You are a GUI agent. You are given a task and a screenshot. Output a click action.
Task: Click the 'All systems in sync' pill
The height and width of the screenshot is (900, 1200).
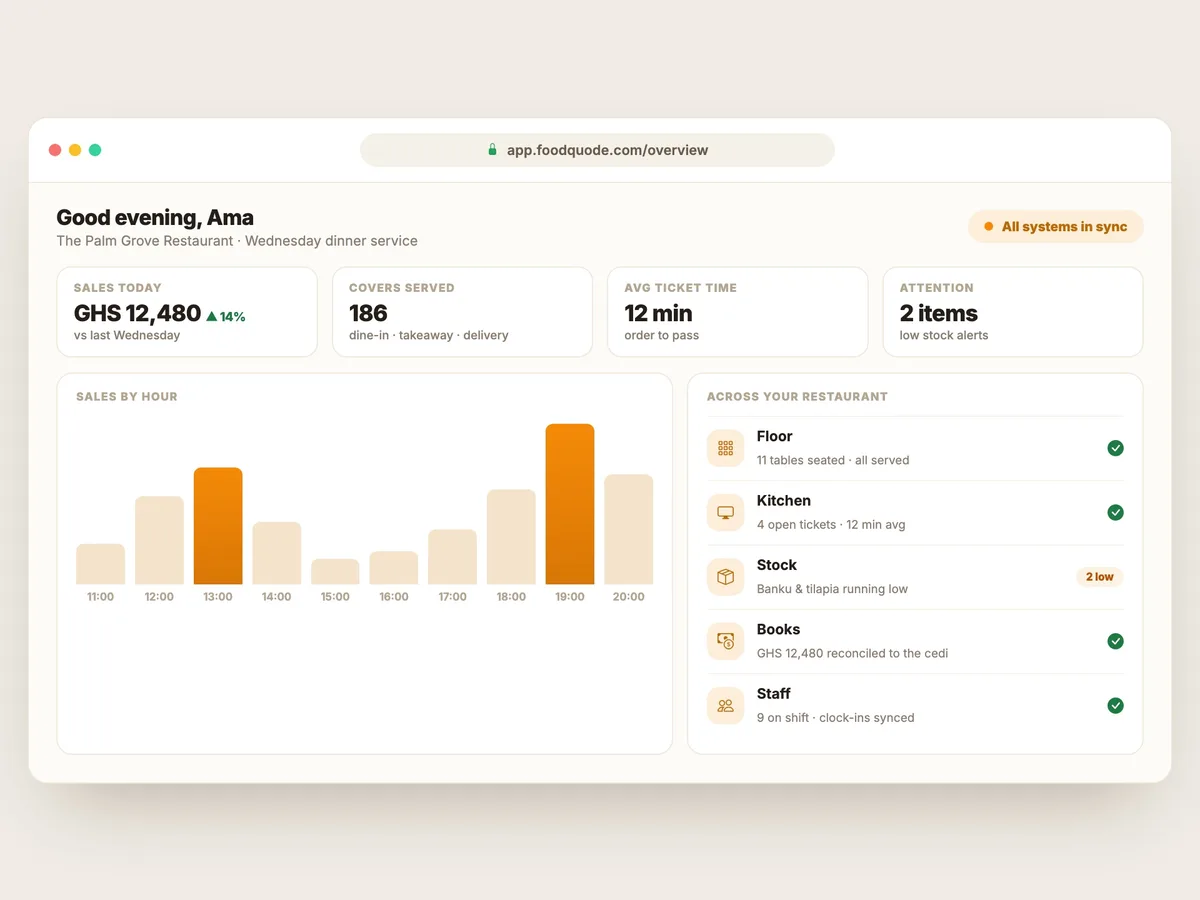(1055, 227)
